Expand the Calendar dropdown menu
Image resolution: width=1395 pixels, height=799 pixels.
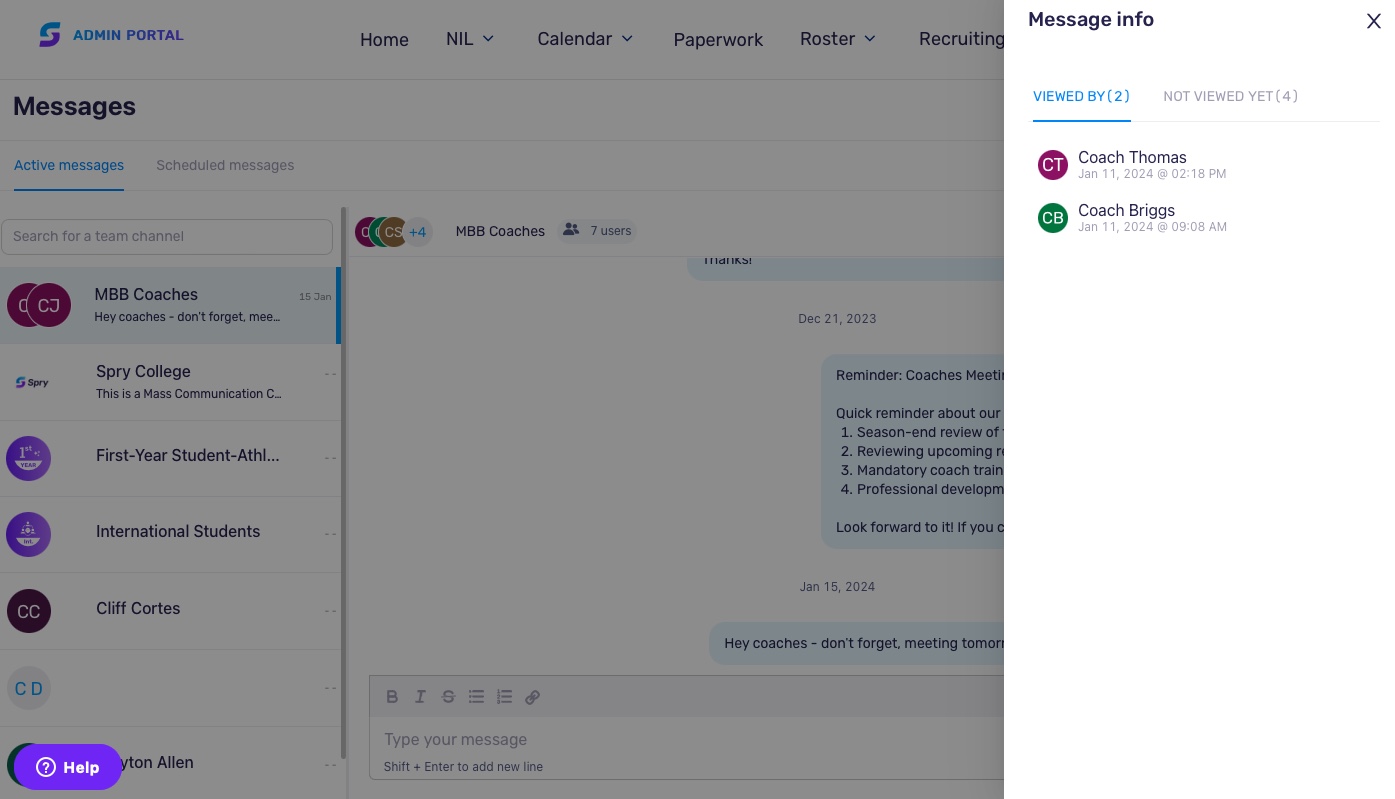coord(585,39)
